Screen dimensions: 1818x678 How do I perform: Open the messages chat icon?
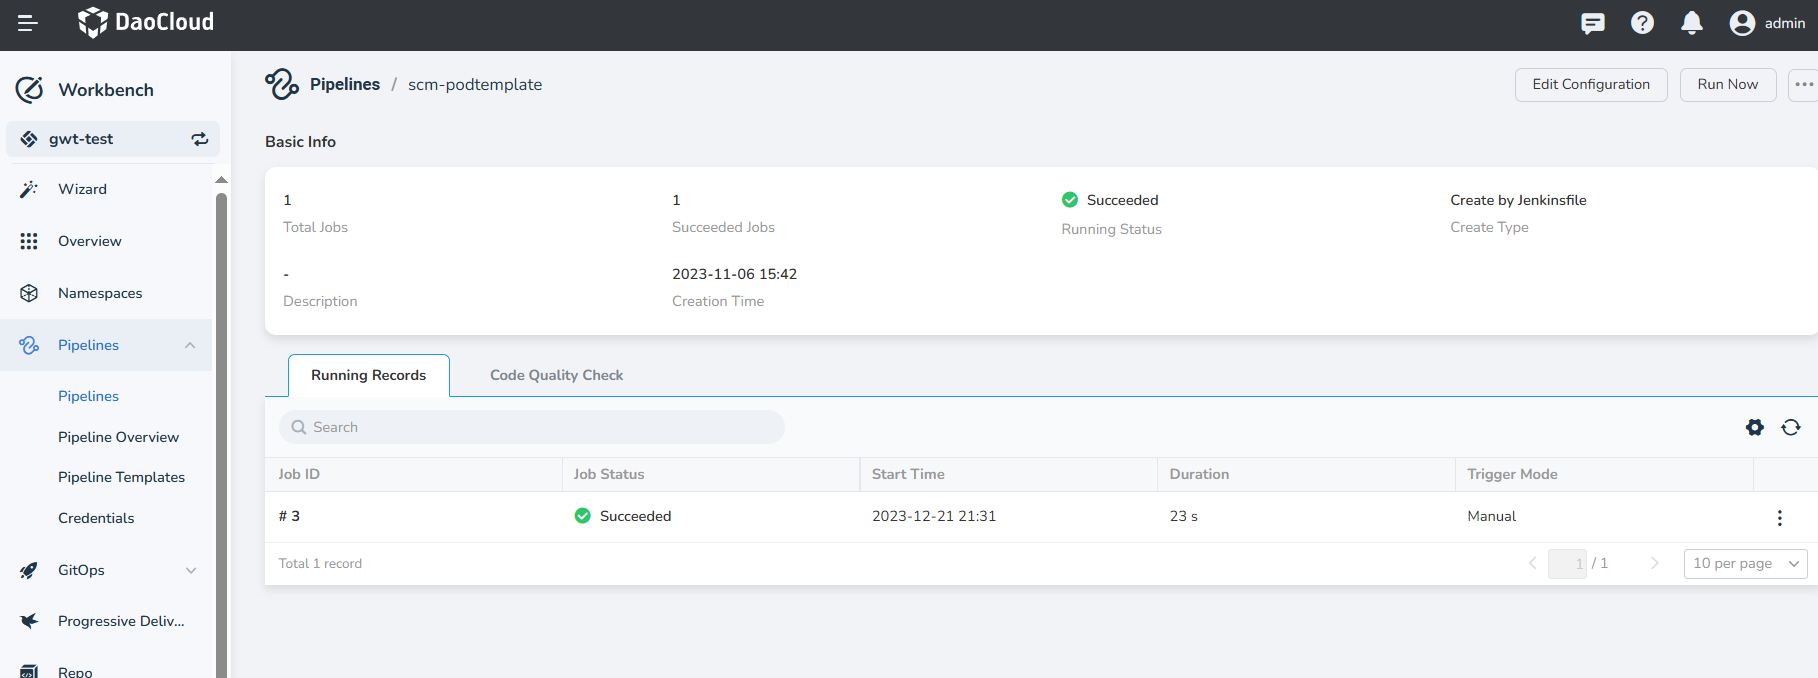1593,23
